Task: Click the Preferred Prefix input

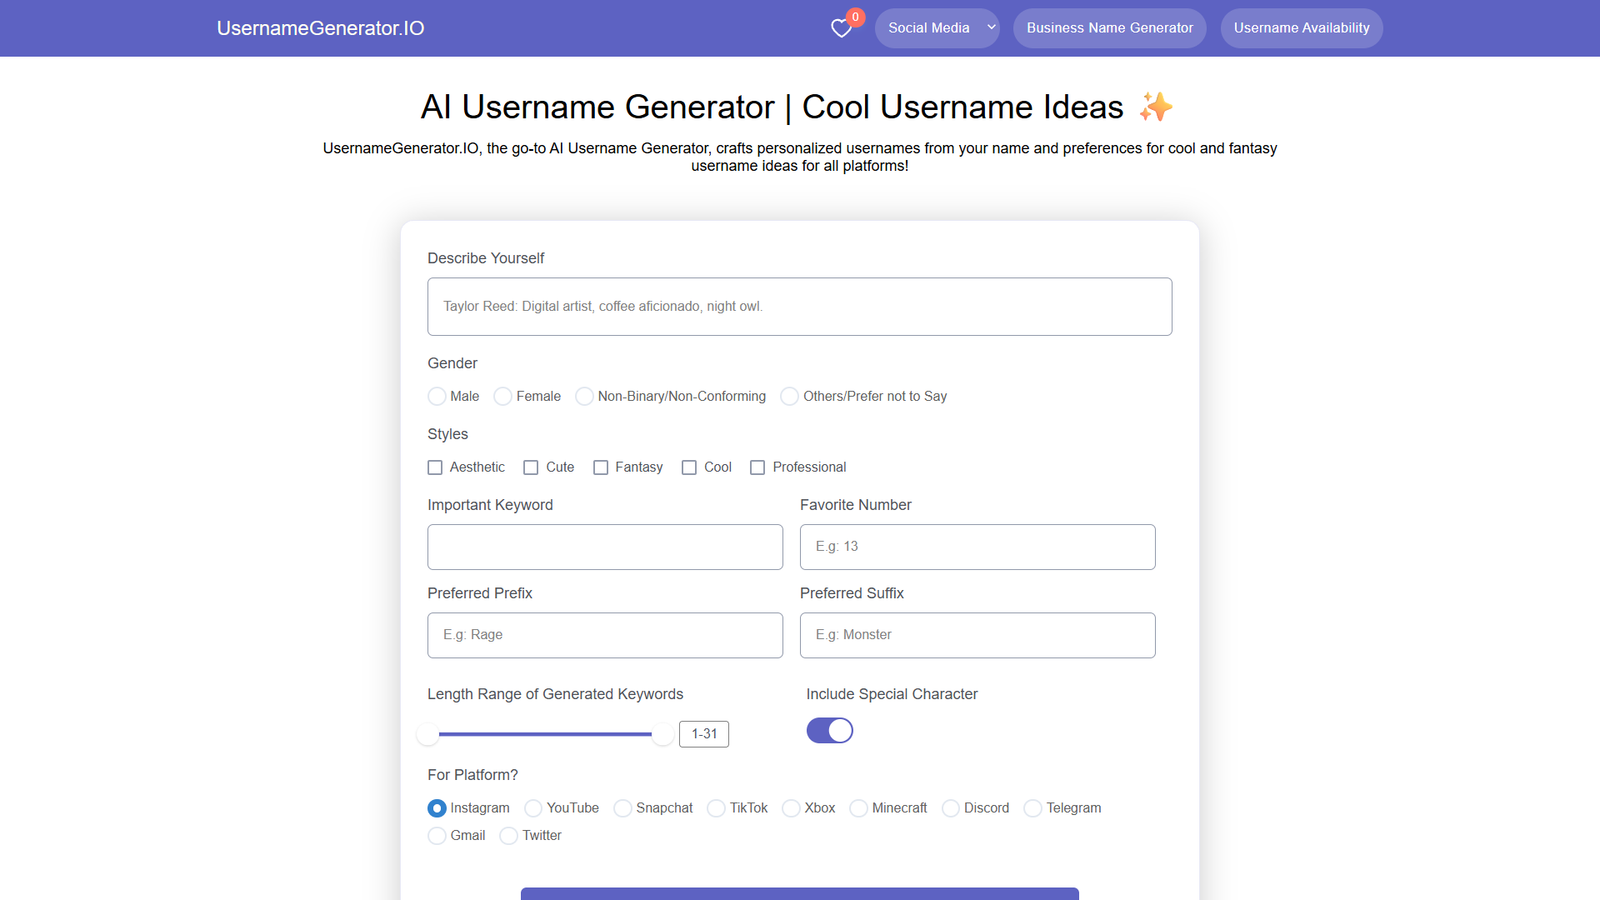Action: coord(605,635)
